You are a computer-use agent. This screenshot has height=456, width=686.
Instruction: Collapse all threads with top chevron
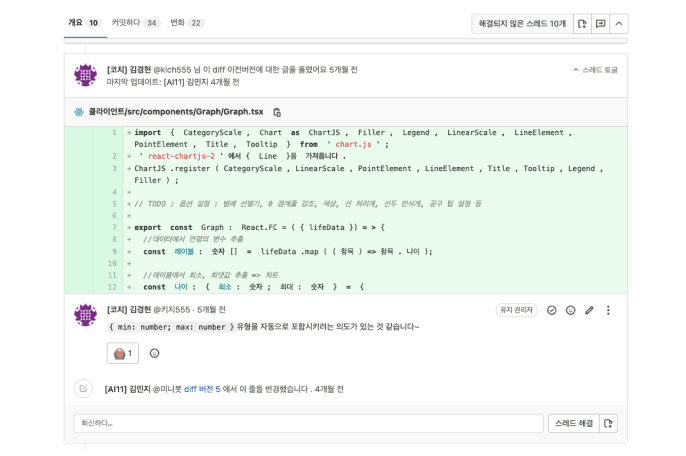[619, 23]
